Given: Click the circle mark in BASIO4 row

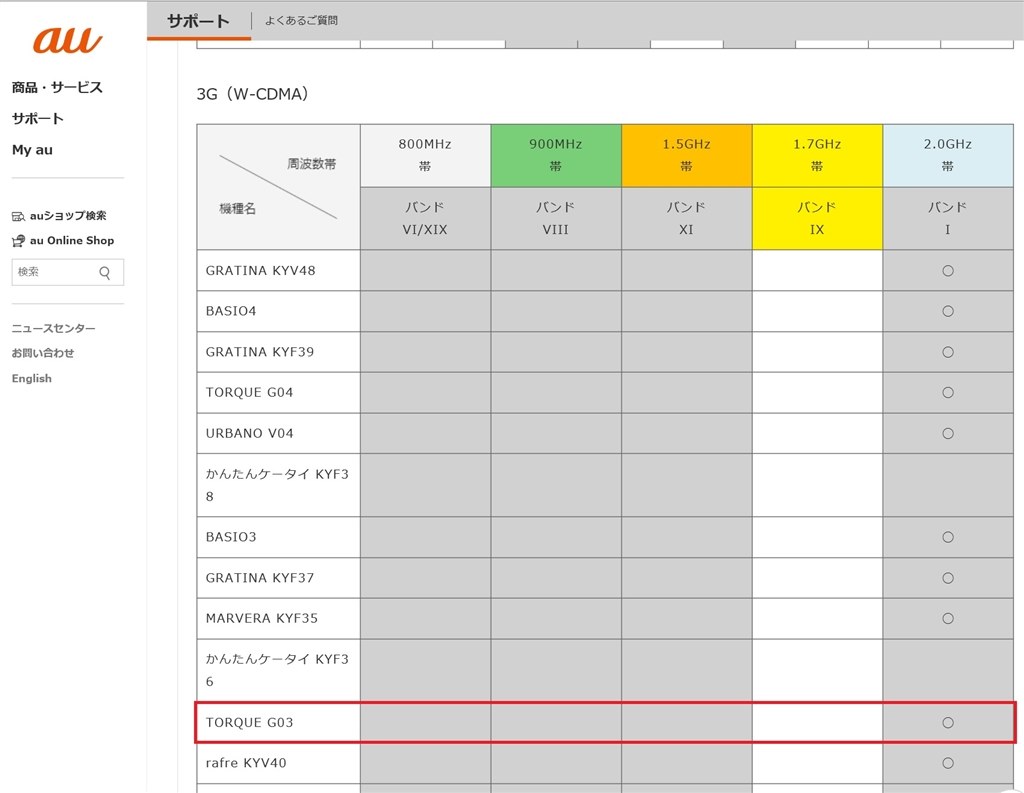Looking at the screenshot, I should point(948,312).
